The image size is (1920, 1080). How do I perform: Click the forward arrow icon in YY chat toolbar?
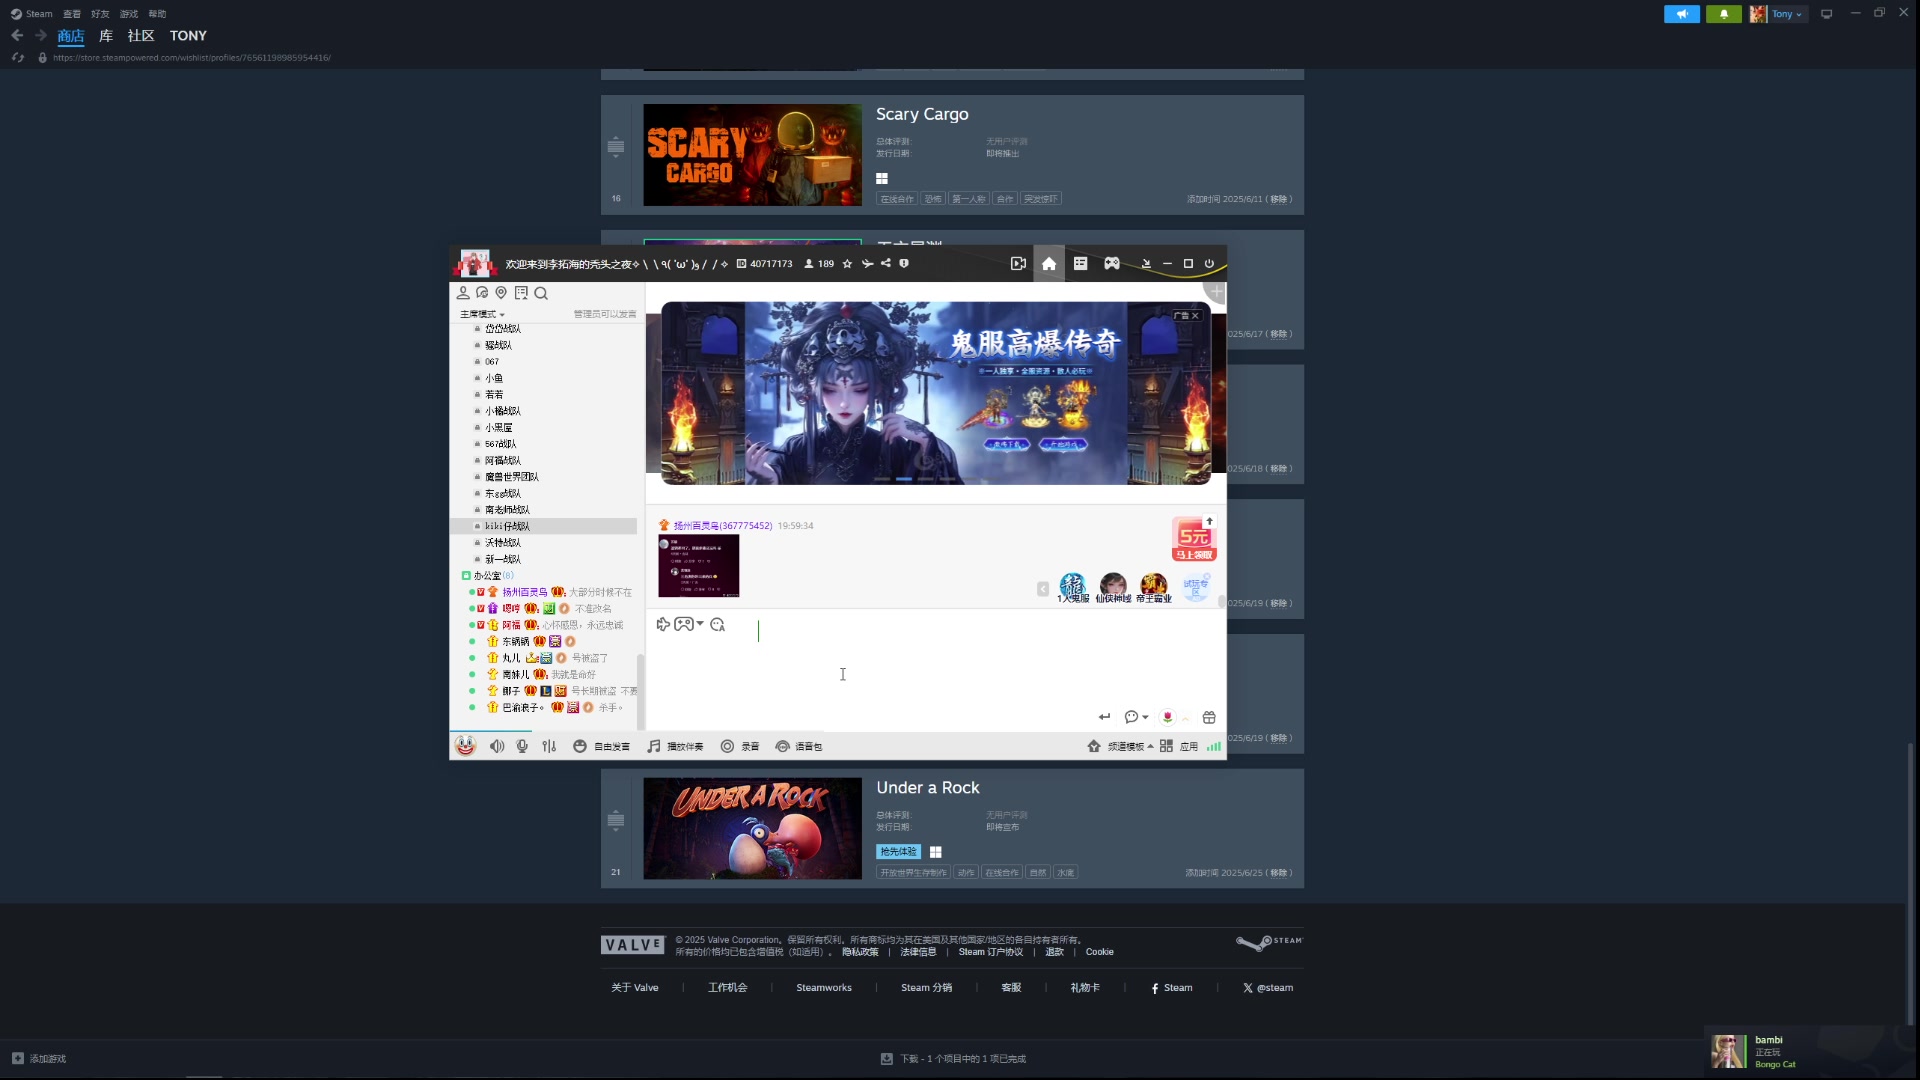click(663, 624)
